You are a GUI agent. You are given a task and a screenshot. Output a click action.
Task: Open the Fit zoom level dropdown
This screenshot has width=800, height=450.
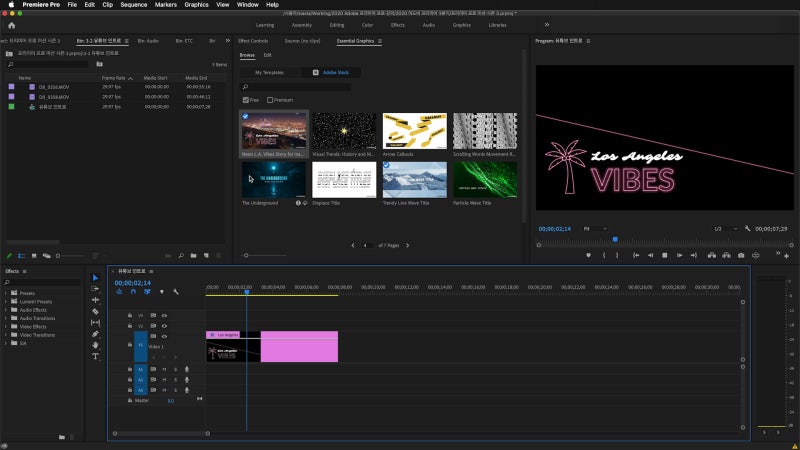tap(595, 229)
